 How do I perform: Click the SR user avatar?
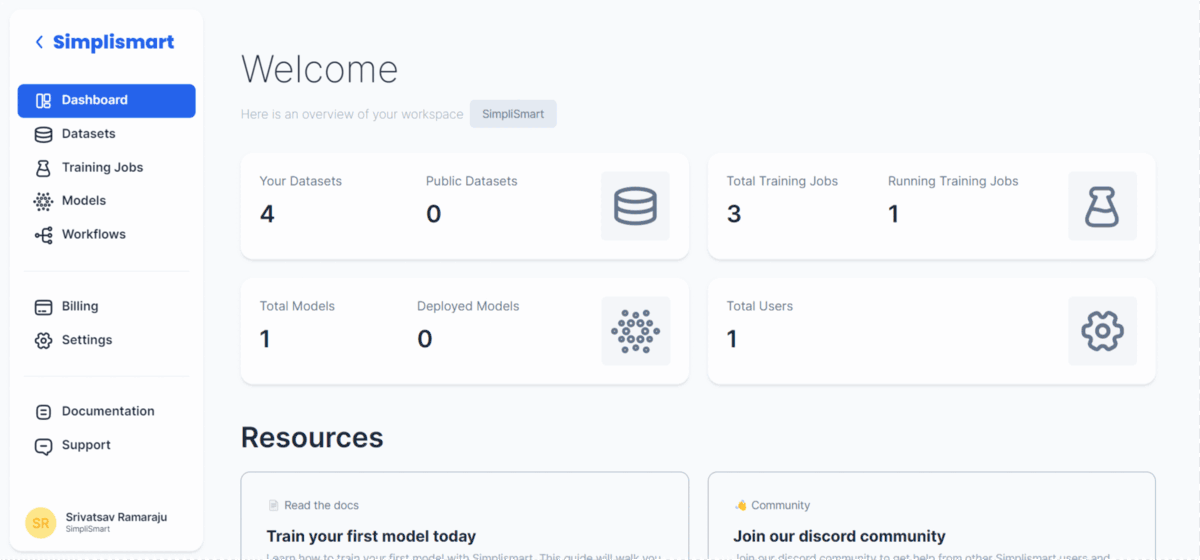click(x=40, y=522)
